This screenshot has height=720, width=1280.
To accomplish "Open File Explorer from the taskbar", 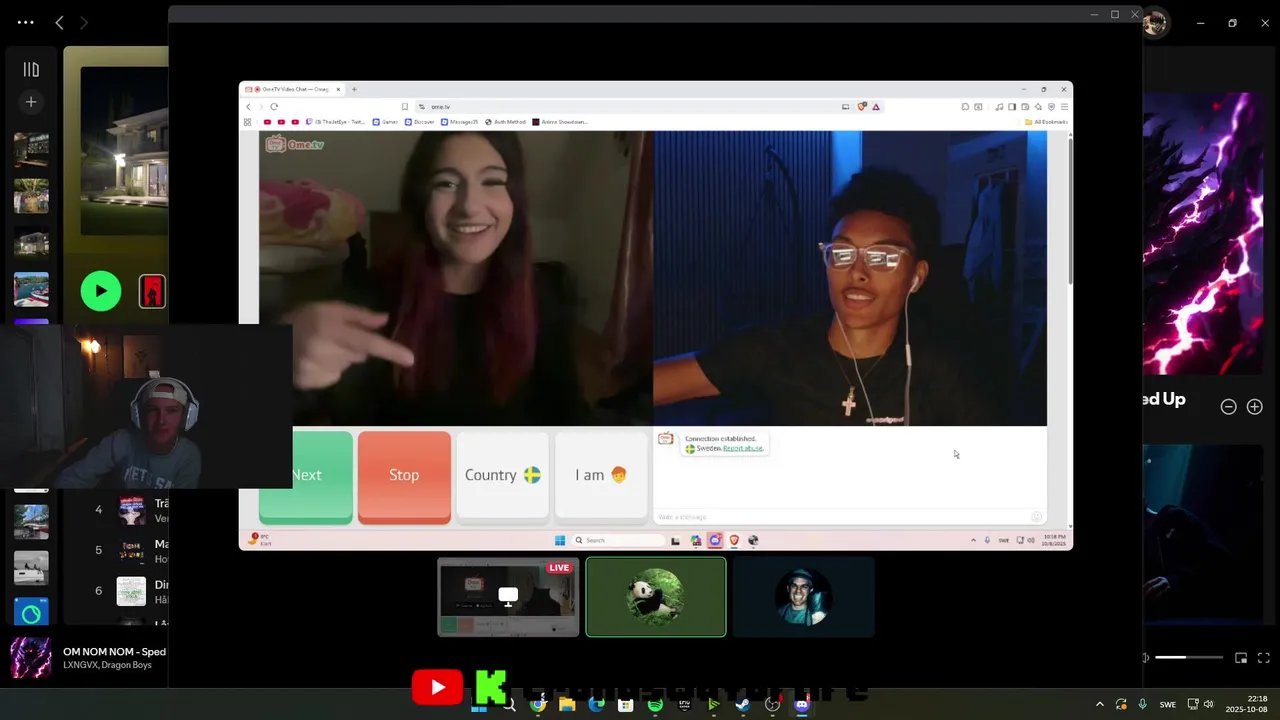I will [x=567, y=705].
